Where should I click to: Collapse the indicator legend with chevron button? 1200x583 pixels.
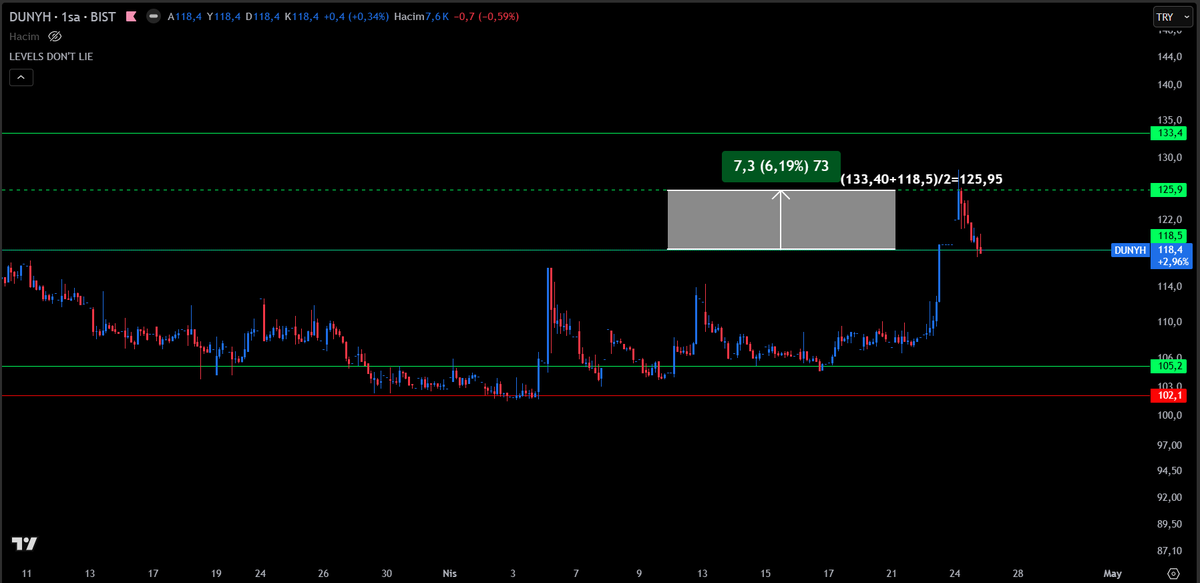(22, 76)
